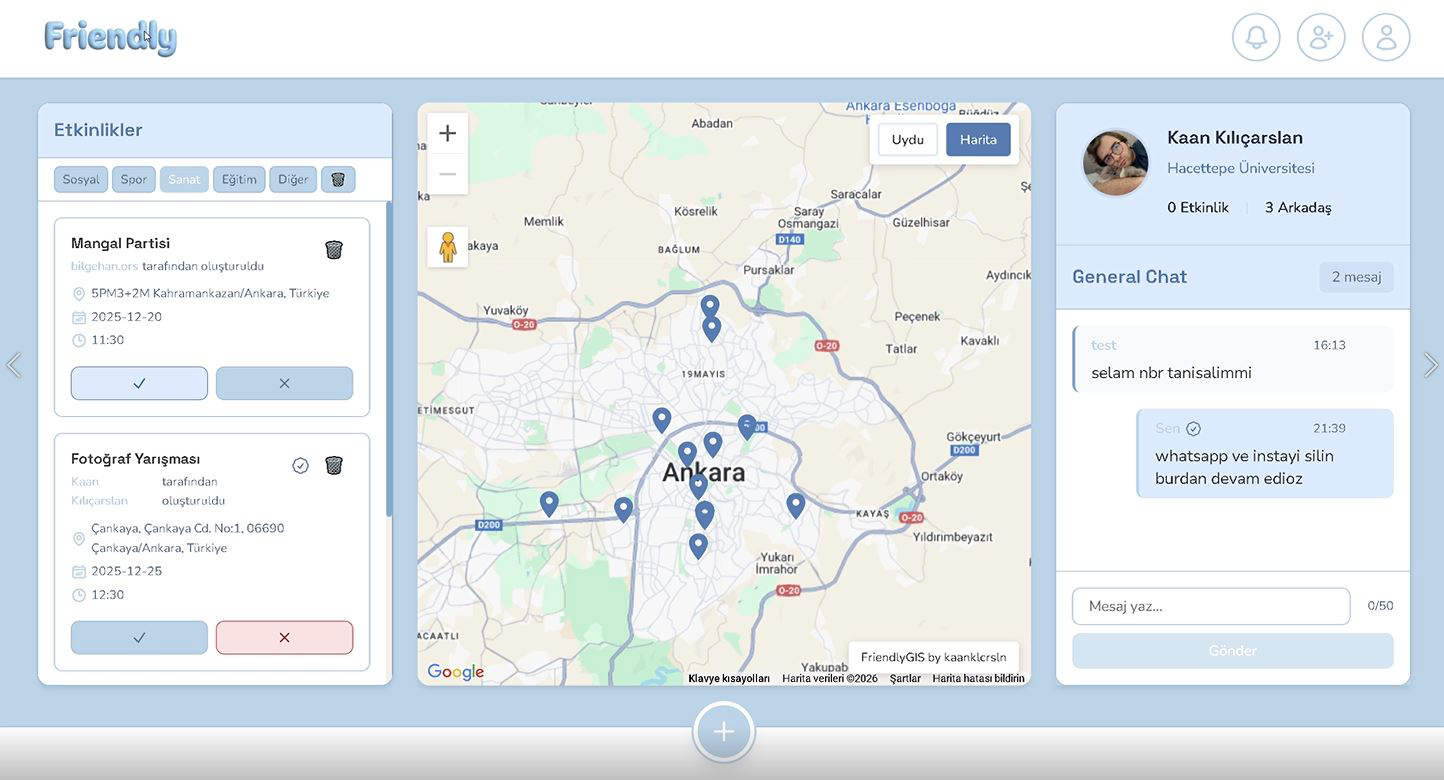Accept the Mangal Partisi event
The width and height of the screenshot is (1444, 780).
[x=139, y=383]
